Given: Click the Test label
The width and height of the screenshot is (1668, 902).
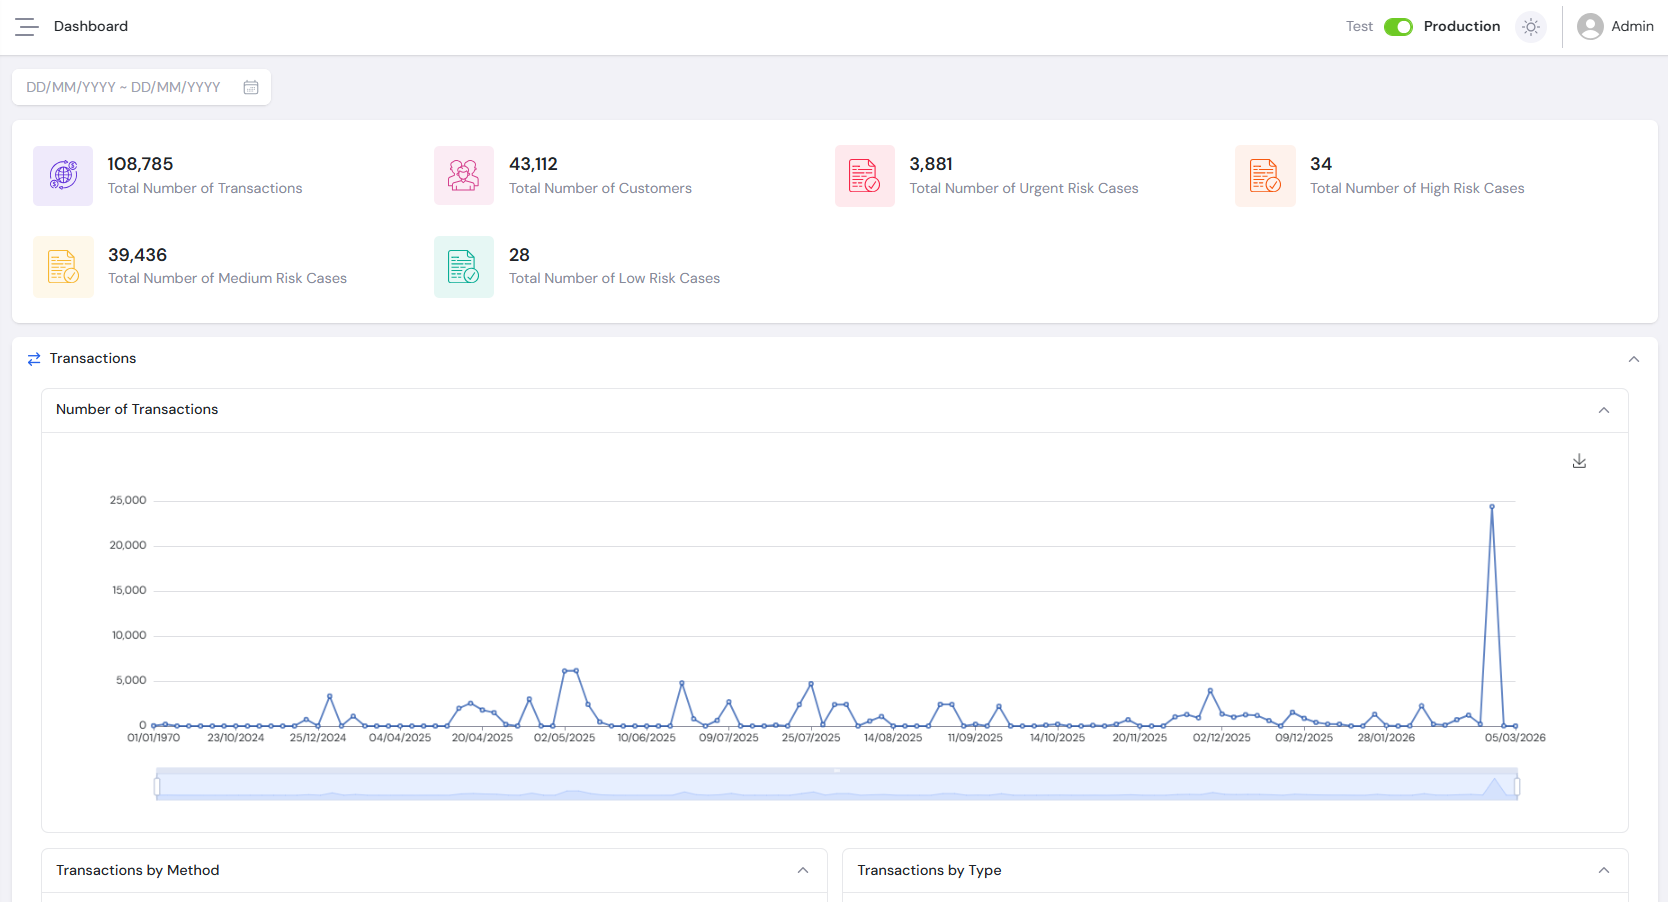Looking at the screenshot, I should [x=1359, y=26].
